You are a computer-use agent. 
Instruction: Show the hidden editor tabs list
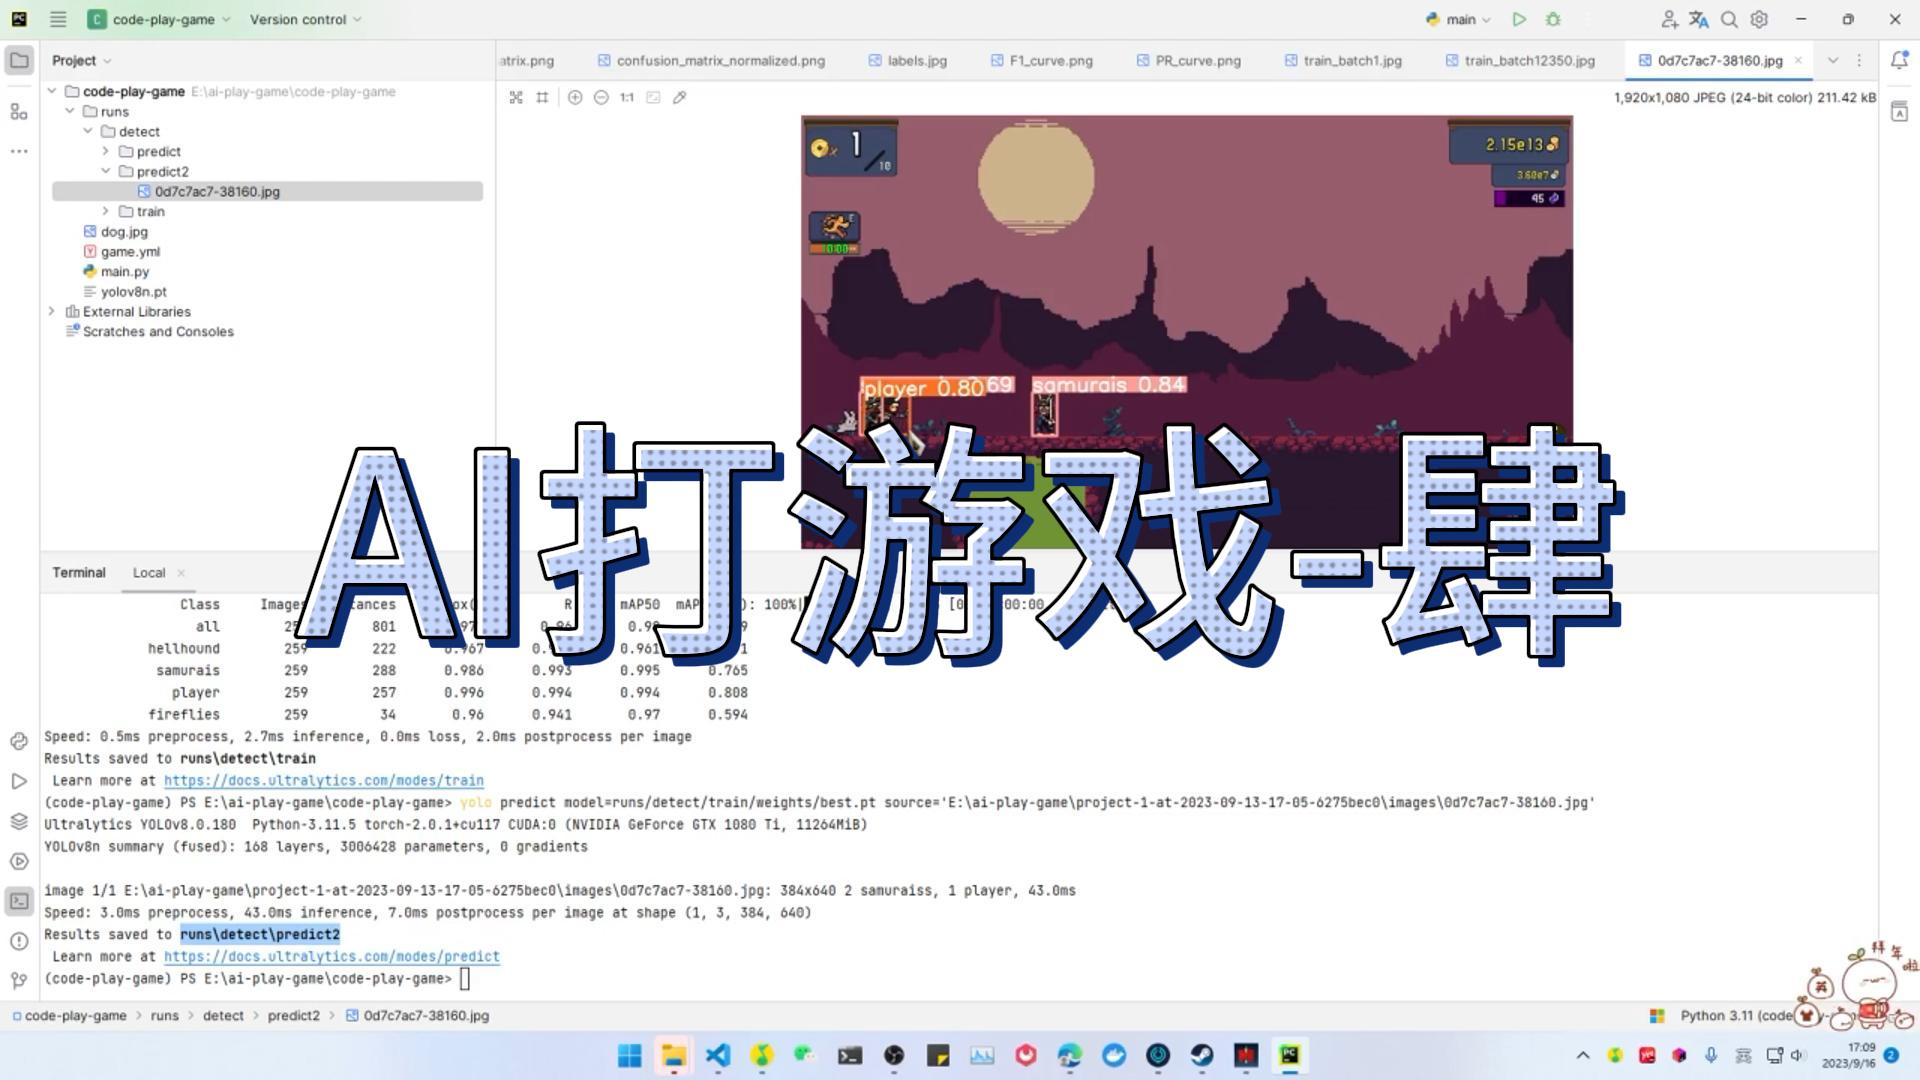(1833, 60)
